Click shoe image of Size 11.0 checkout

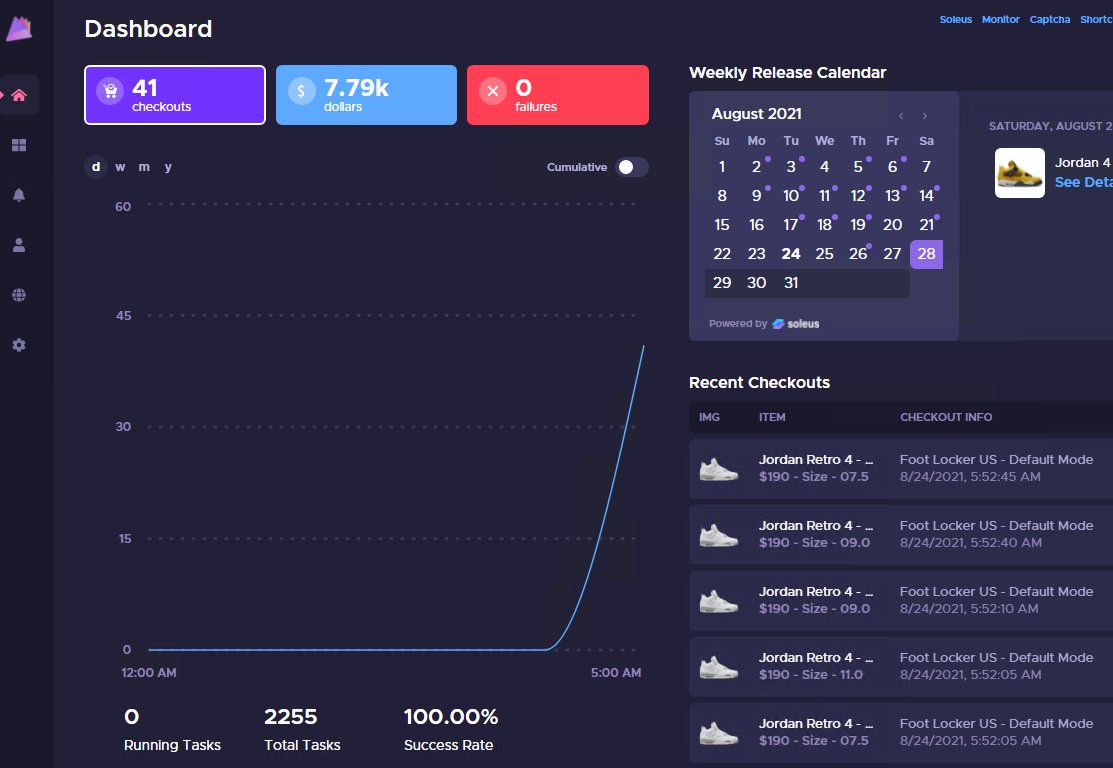pos(718,667)
